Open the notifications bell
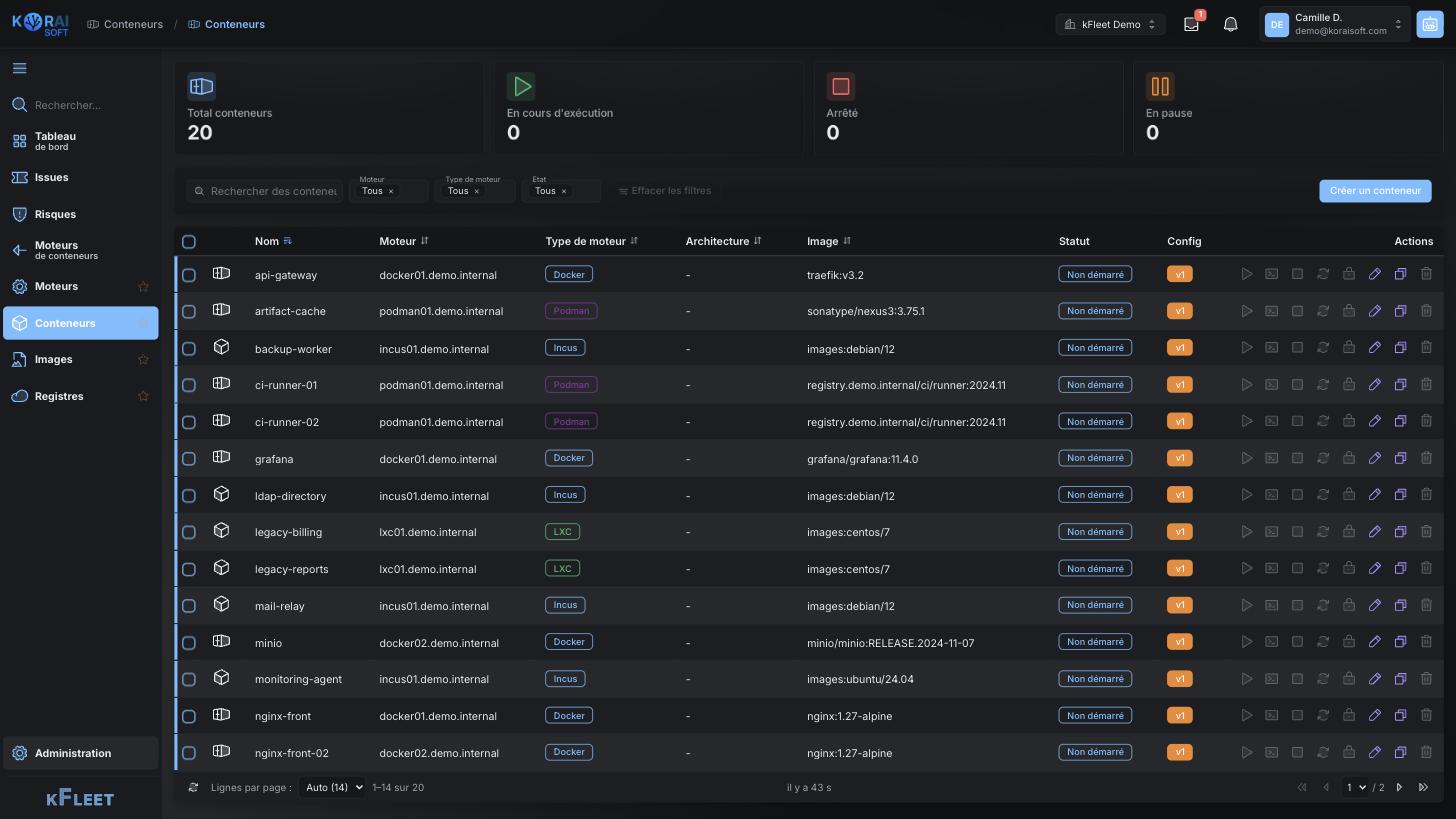 (1230, 24)
